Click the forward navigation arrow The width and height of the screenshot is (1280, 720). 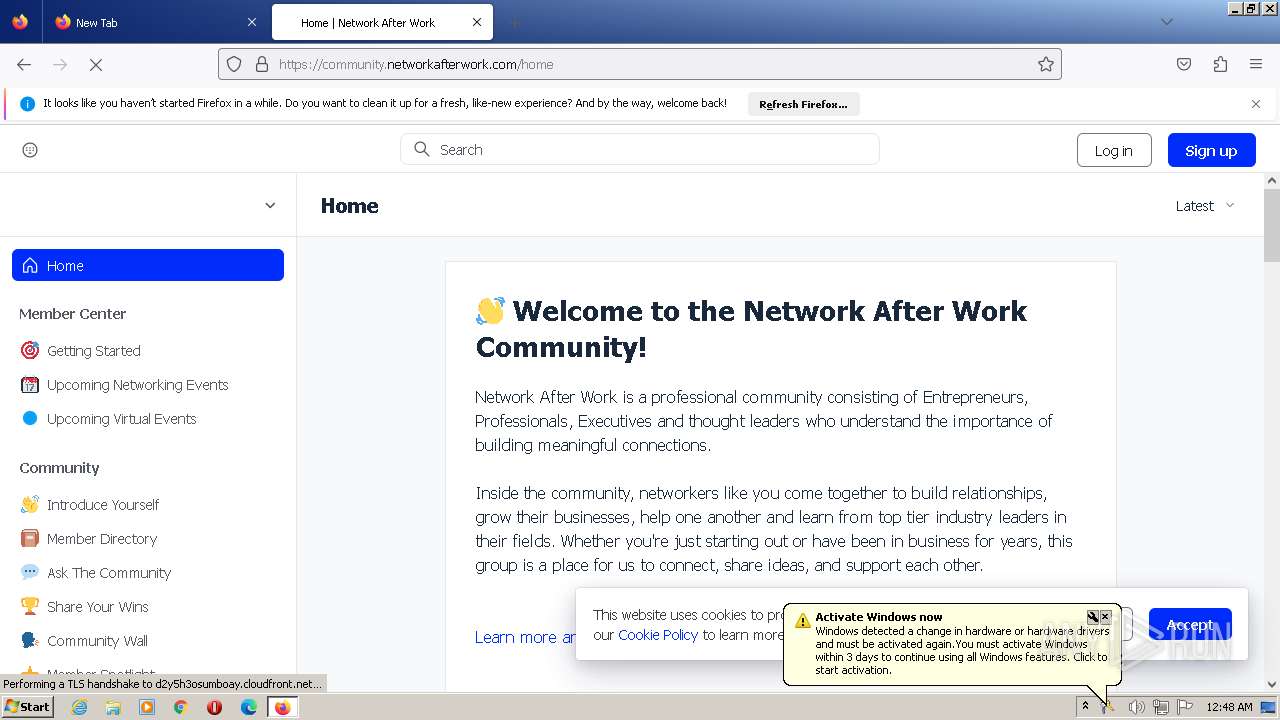point(60,64)
